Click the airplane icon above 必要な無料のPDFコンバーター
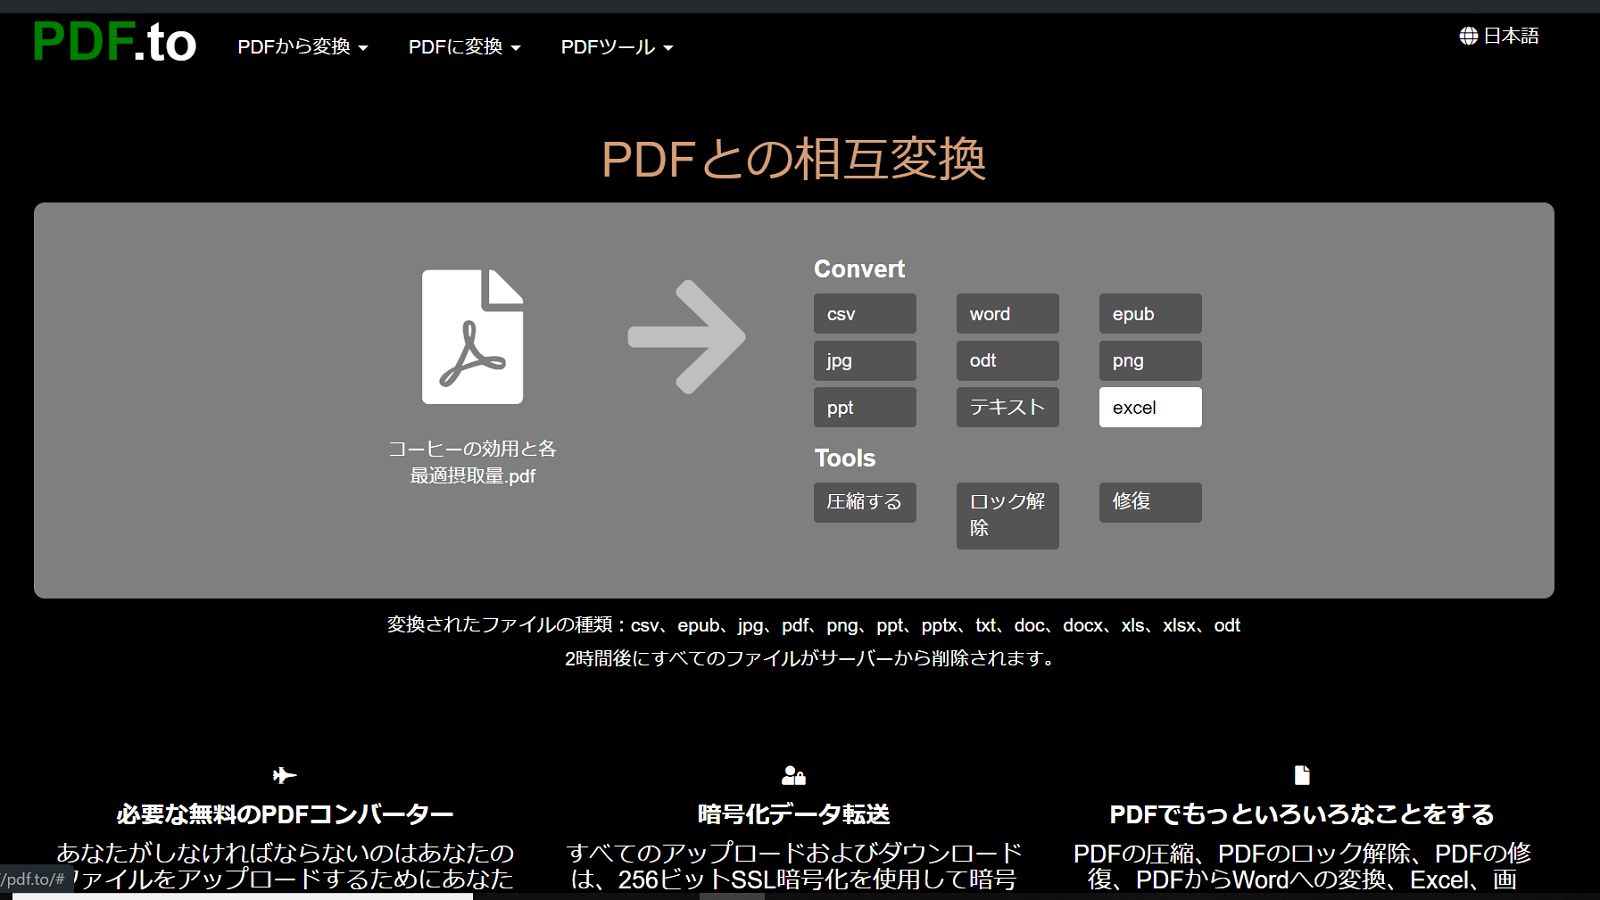Screen dimensions: 1600x900 [x=285, y=775]
